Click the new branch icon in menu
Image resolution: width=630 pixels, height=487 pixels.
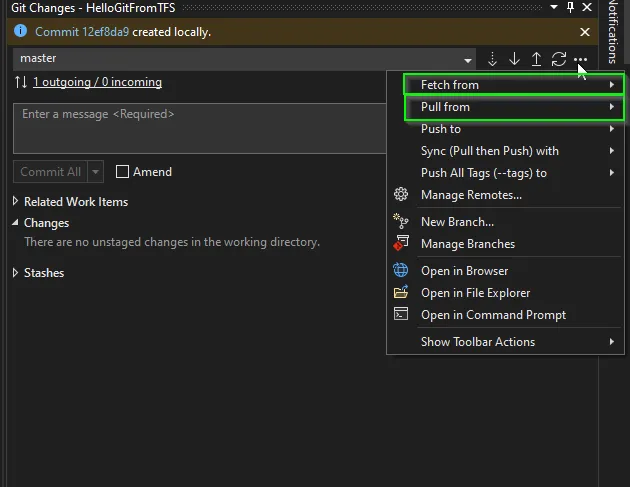click(x=401, y=221)
